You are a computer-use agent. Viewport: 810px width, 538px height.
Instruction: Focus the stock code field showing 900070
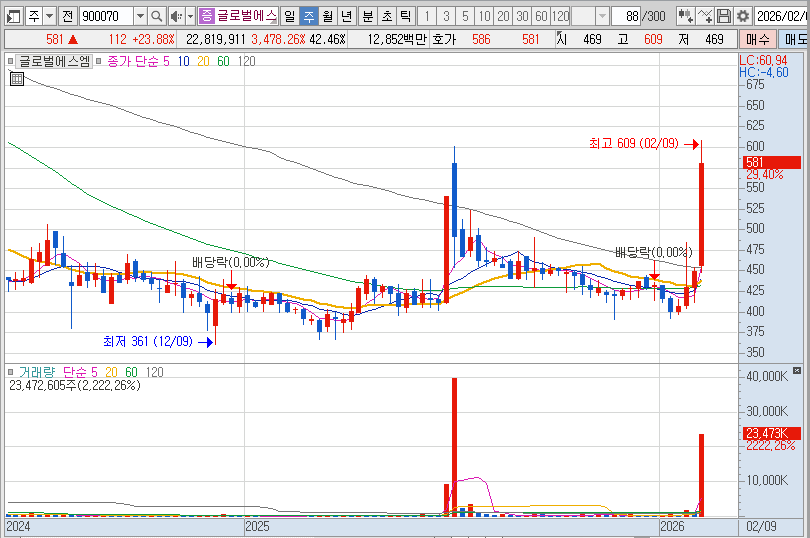(x=107, y=17)
